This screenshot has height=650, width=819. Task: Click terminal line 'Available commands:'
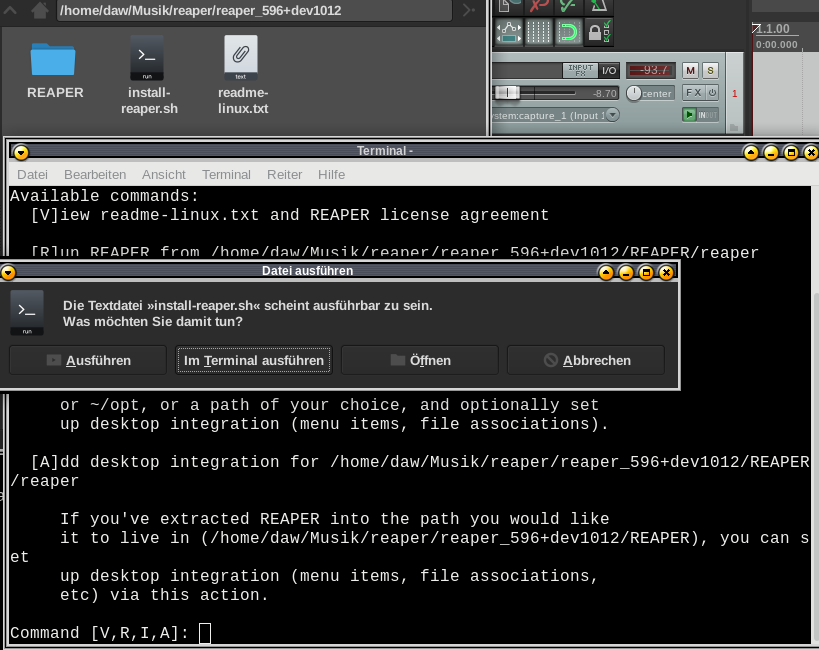coord(104,196)
